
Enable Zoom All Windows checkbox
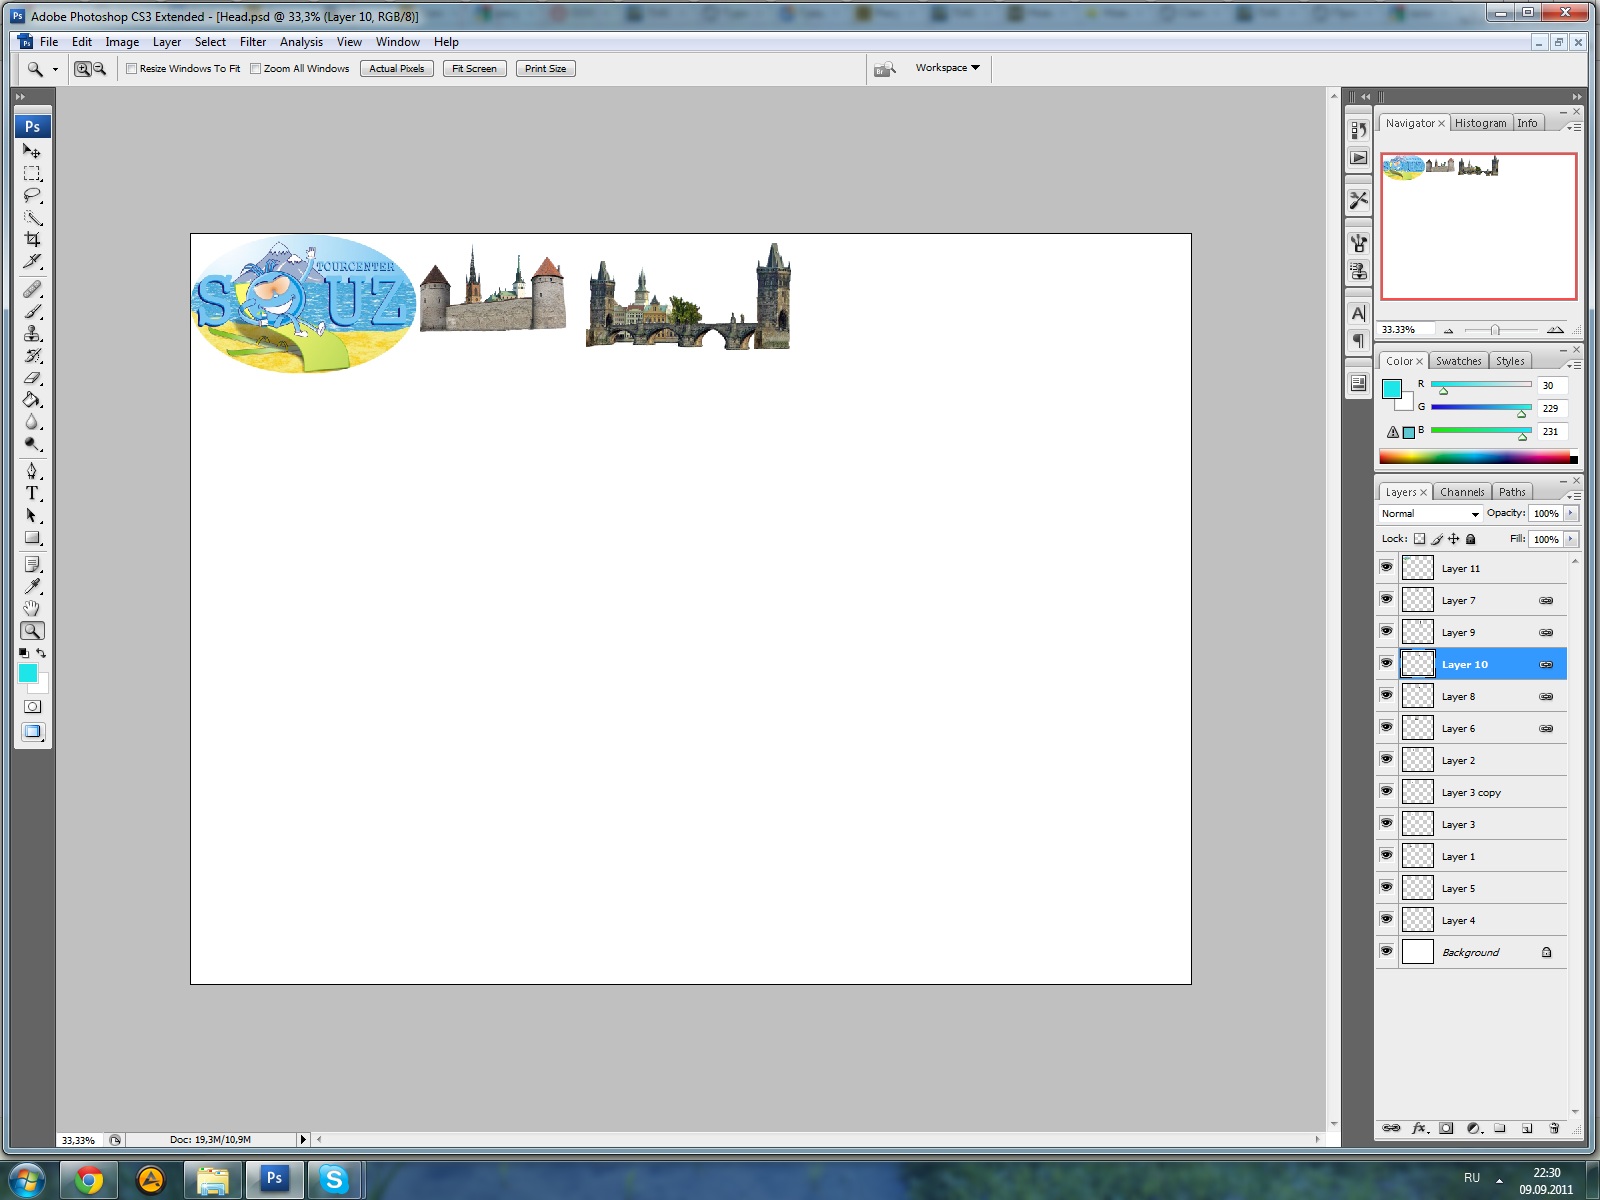tap(255, 69)
